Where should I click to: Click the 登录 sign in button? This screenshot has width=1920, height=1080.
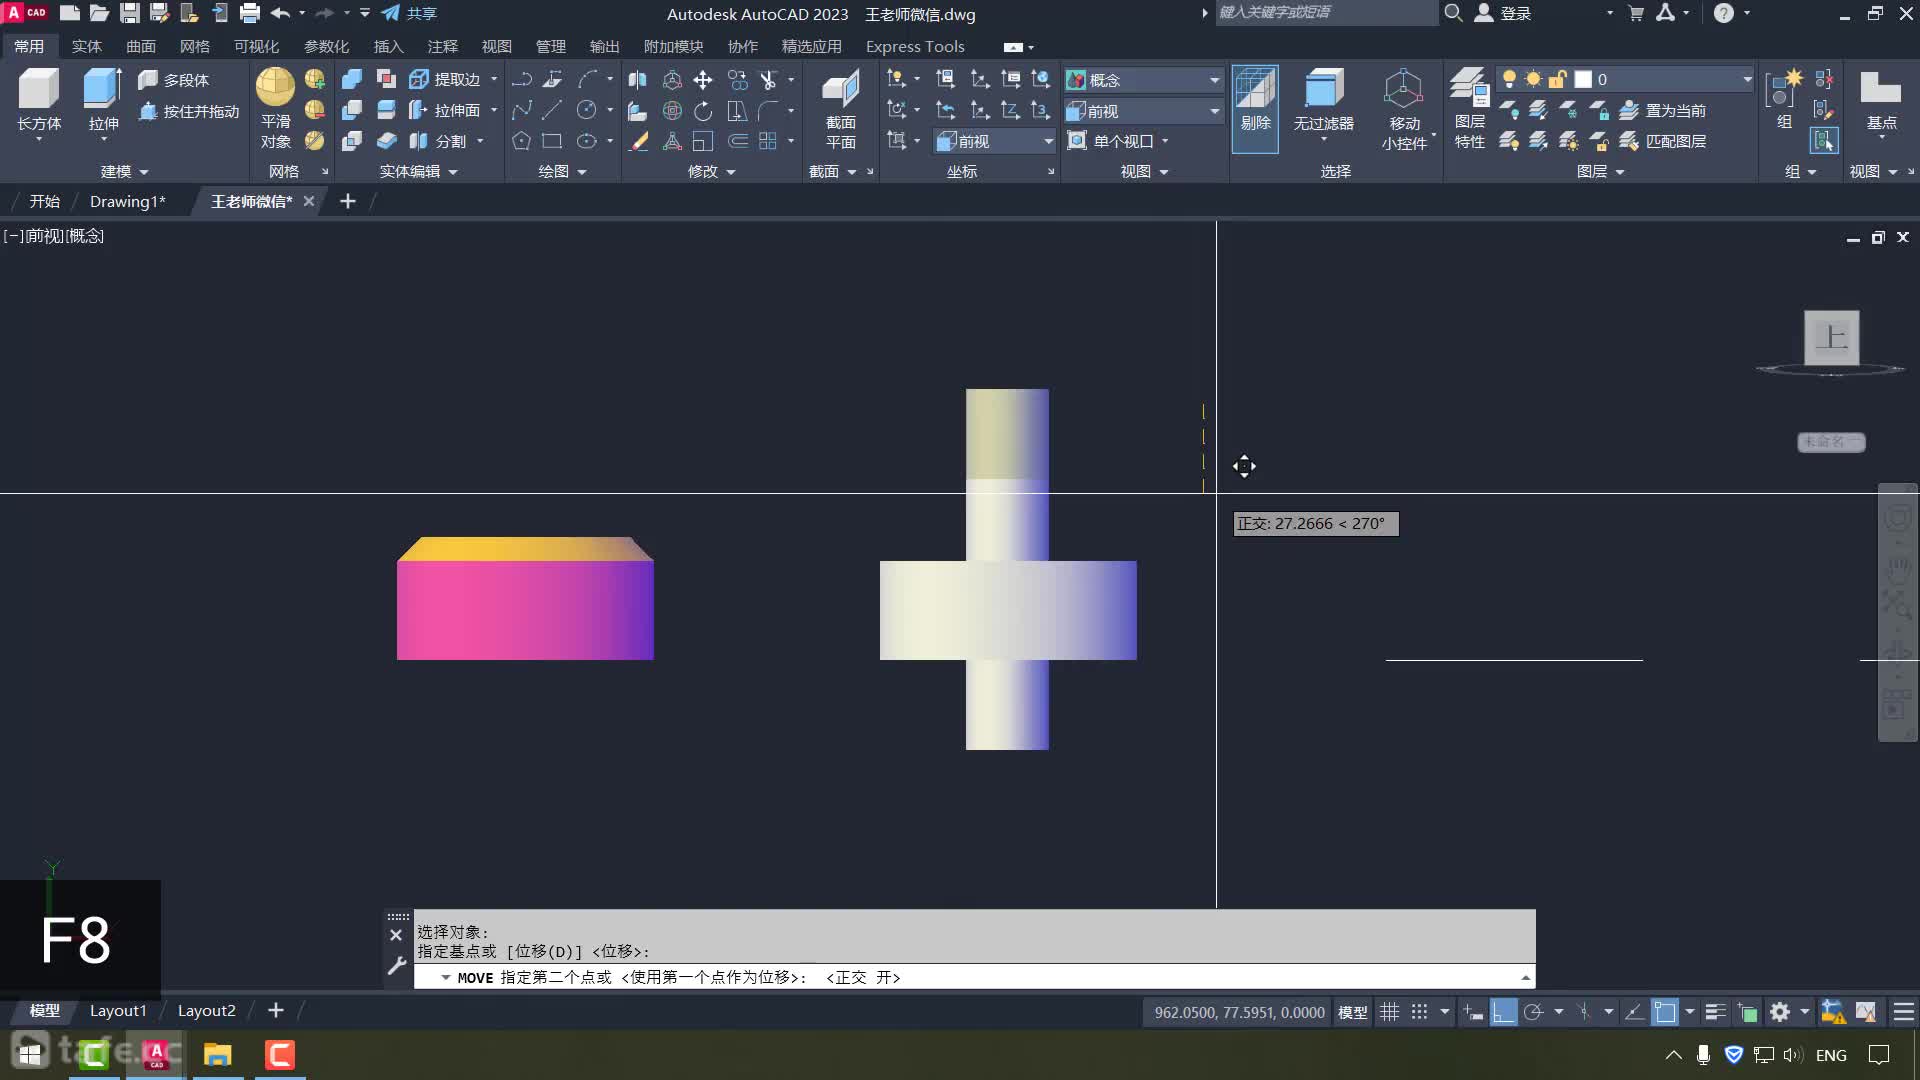point(1503,13)
